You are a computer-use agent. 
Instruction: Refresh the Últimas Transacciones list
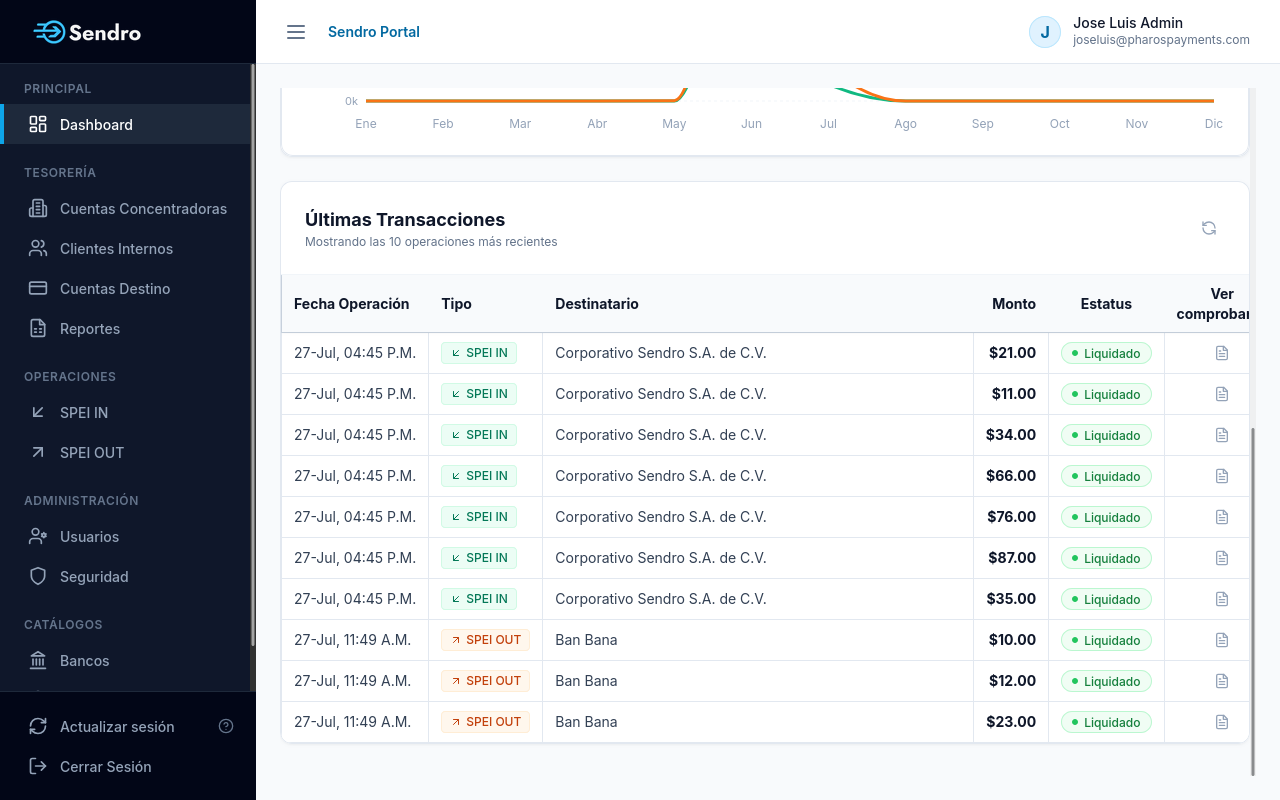coord(1209,228)
